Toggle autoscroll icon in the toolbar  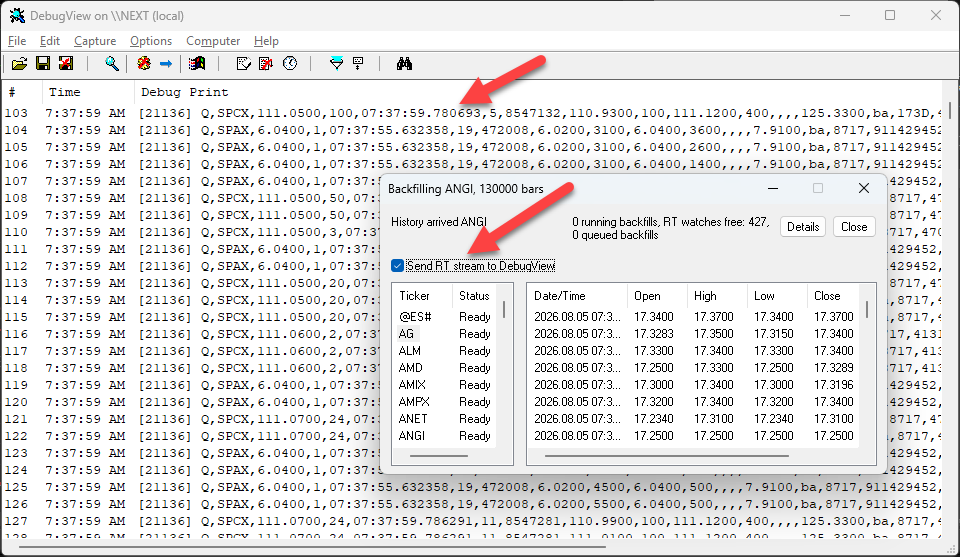(266, 64)
